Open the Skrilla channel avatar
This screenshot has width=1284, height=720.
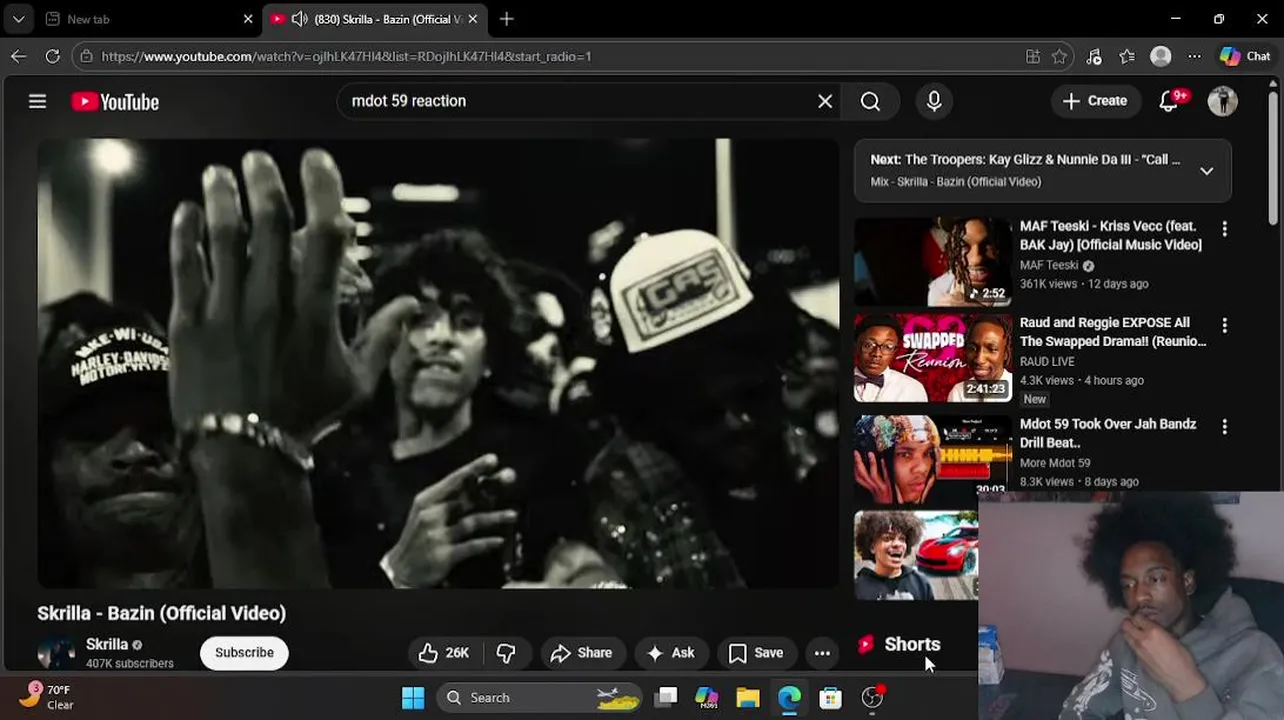point(56,653)
